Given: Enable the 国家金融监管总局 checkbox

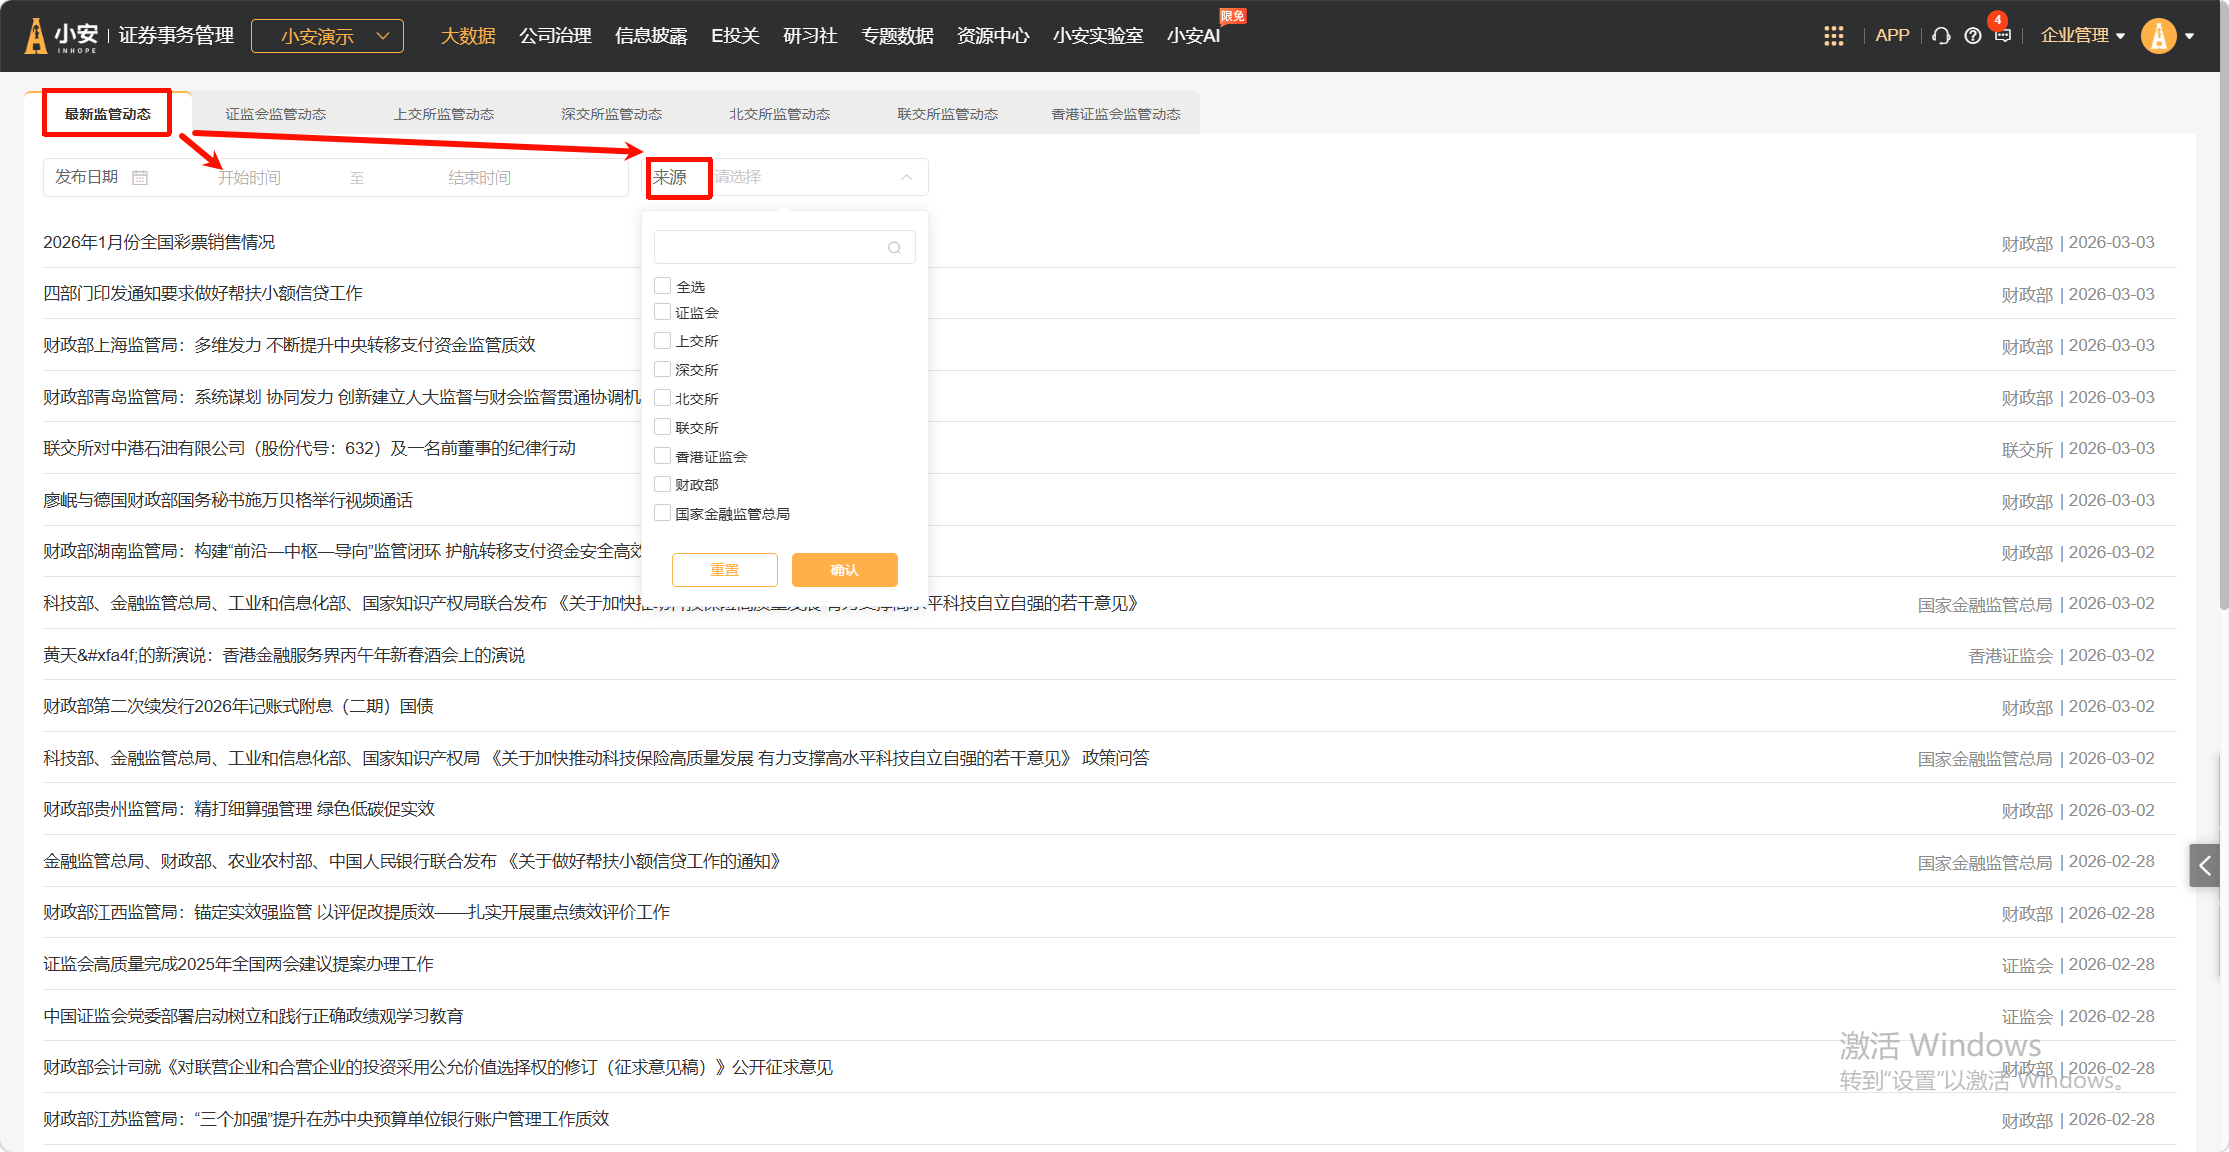Looking at the screenshot, I should click(x=662, y=513).
